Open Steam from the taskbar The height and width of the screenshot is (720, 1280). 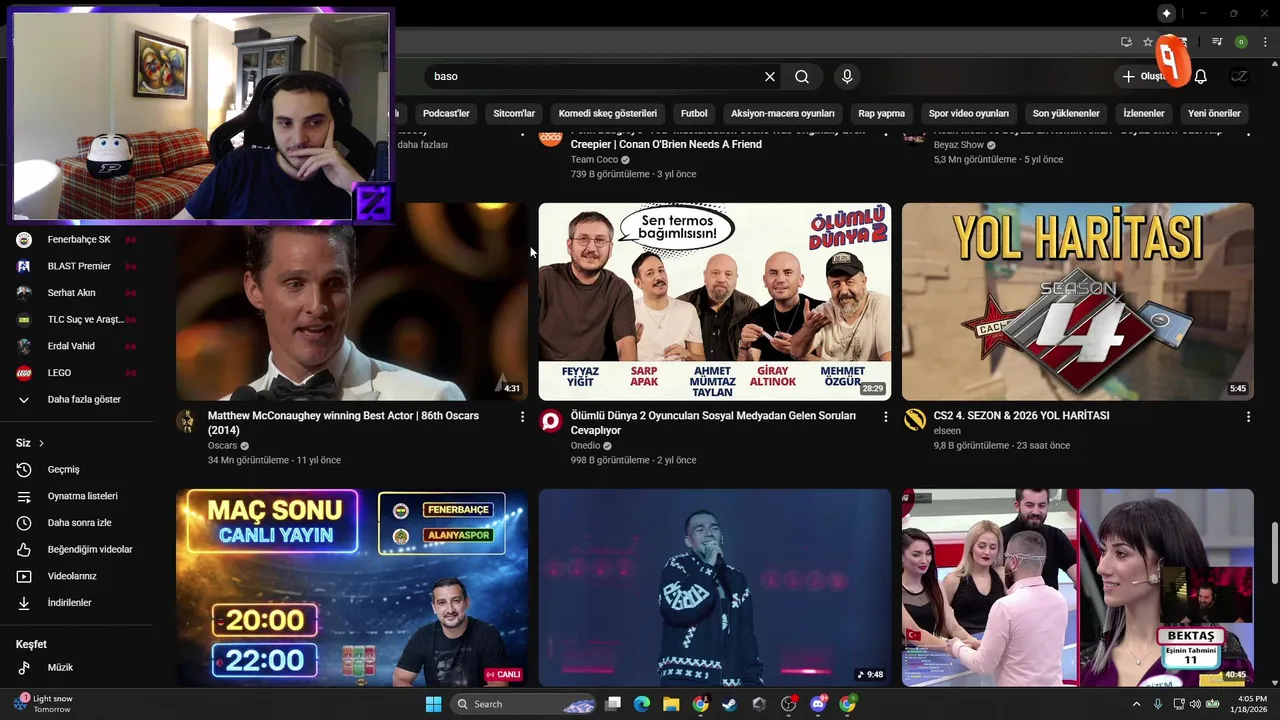(x=730, y=704)
